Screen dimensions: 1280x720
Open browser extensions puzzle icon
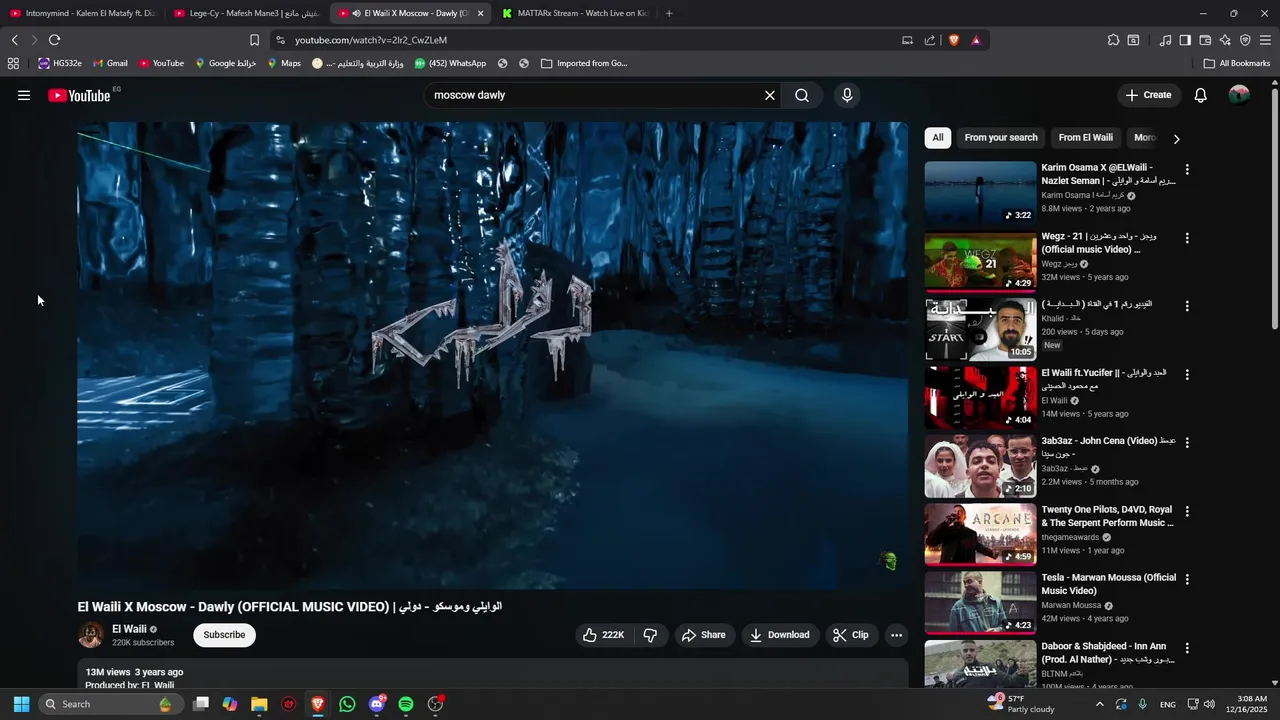point(1113,40)
